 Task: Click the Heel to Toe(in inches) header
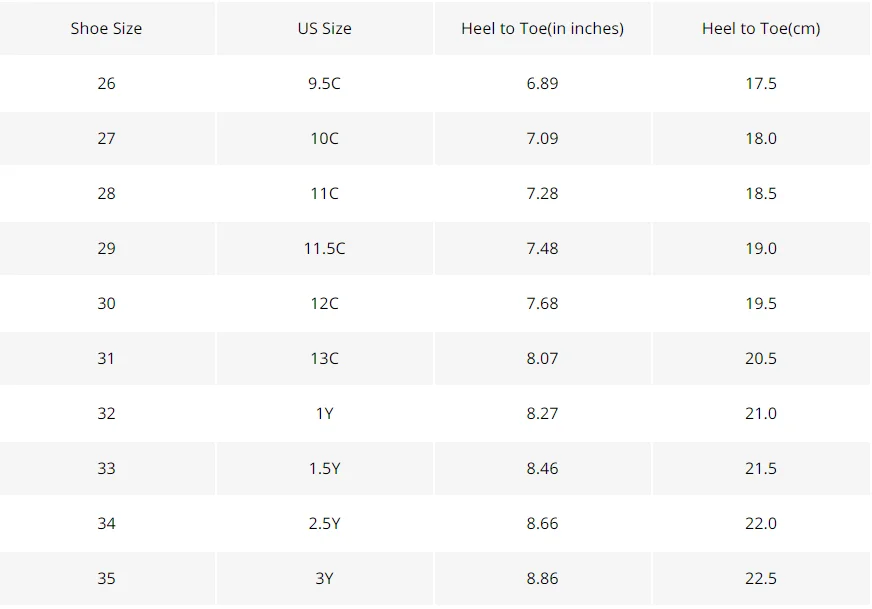click(542, 28)
